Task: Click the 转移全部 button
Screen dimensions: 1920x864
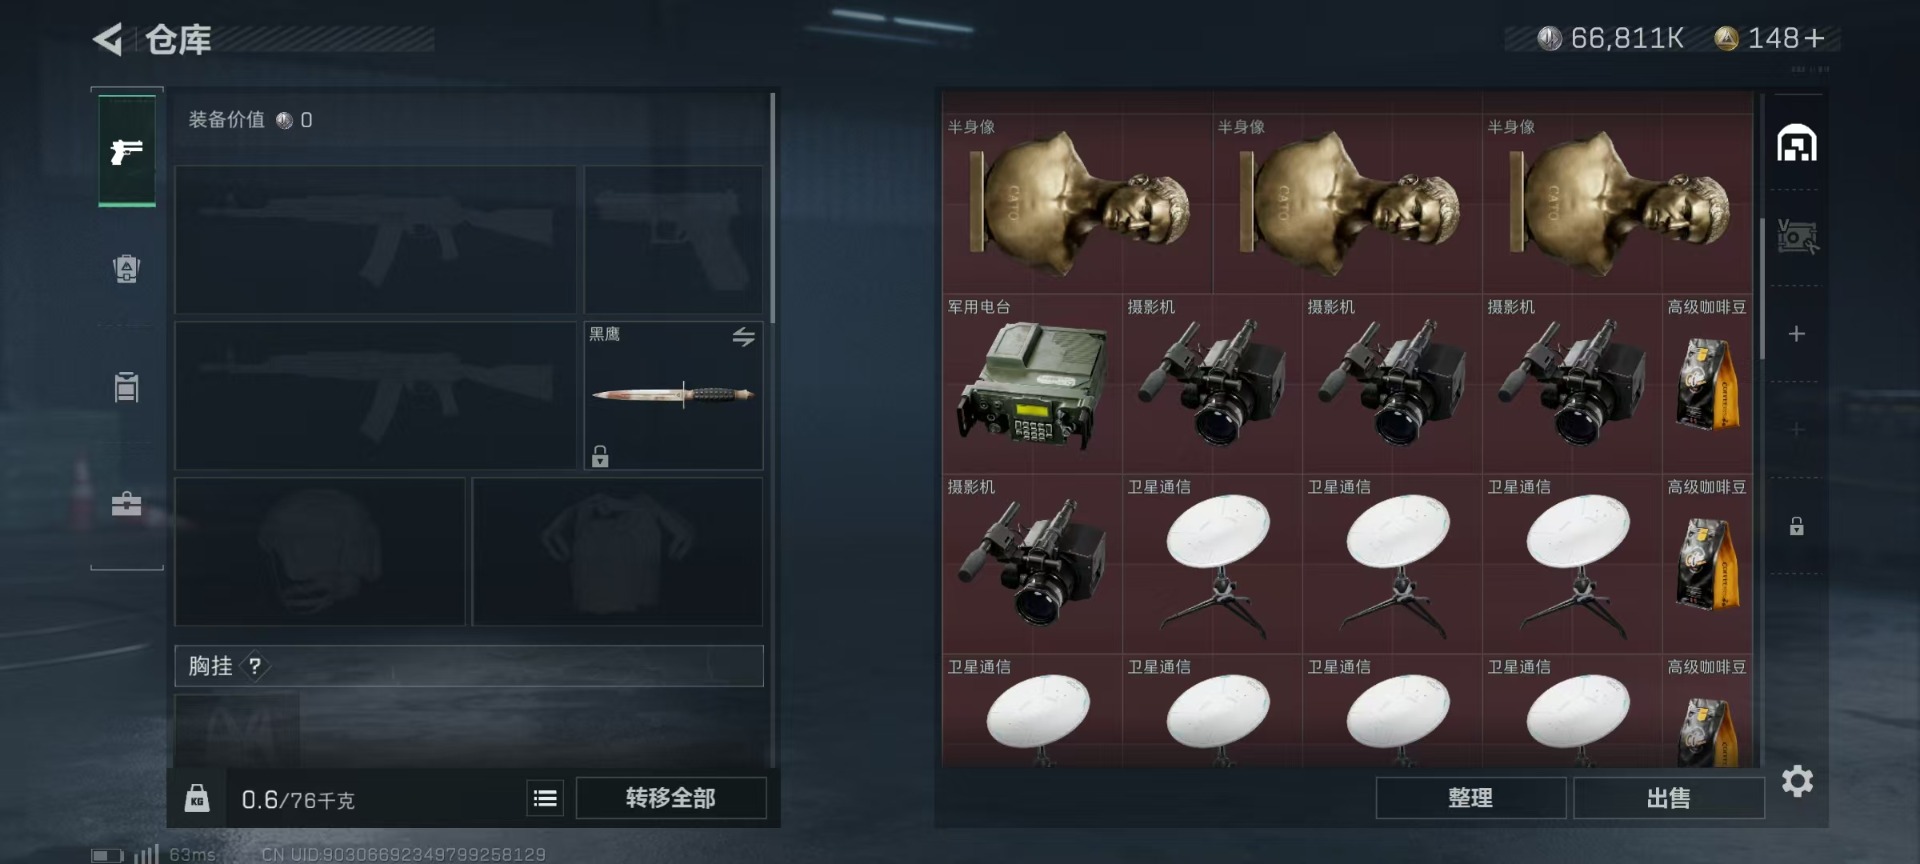Action: coord(671,798)
